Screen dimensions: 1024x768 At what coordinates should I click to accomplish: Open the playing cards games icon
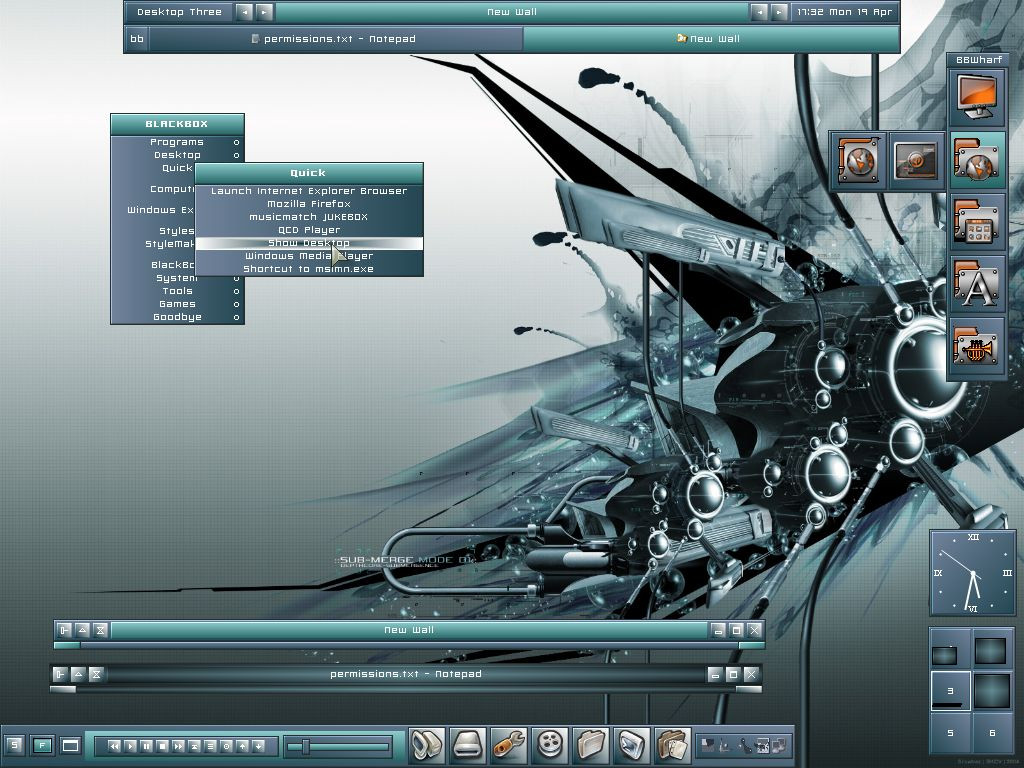pos(673,745)
